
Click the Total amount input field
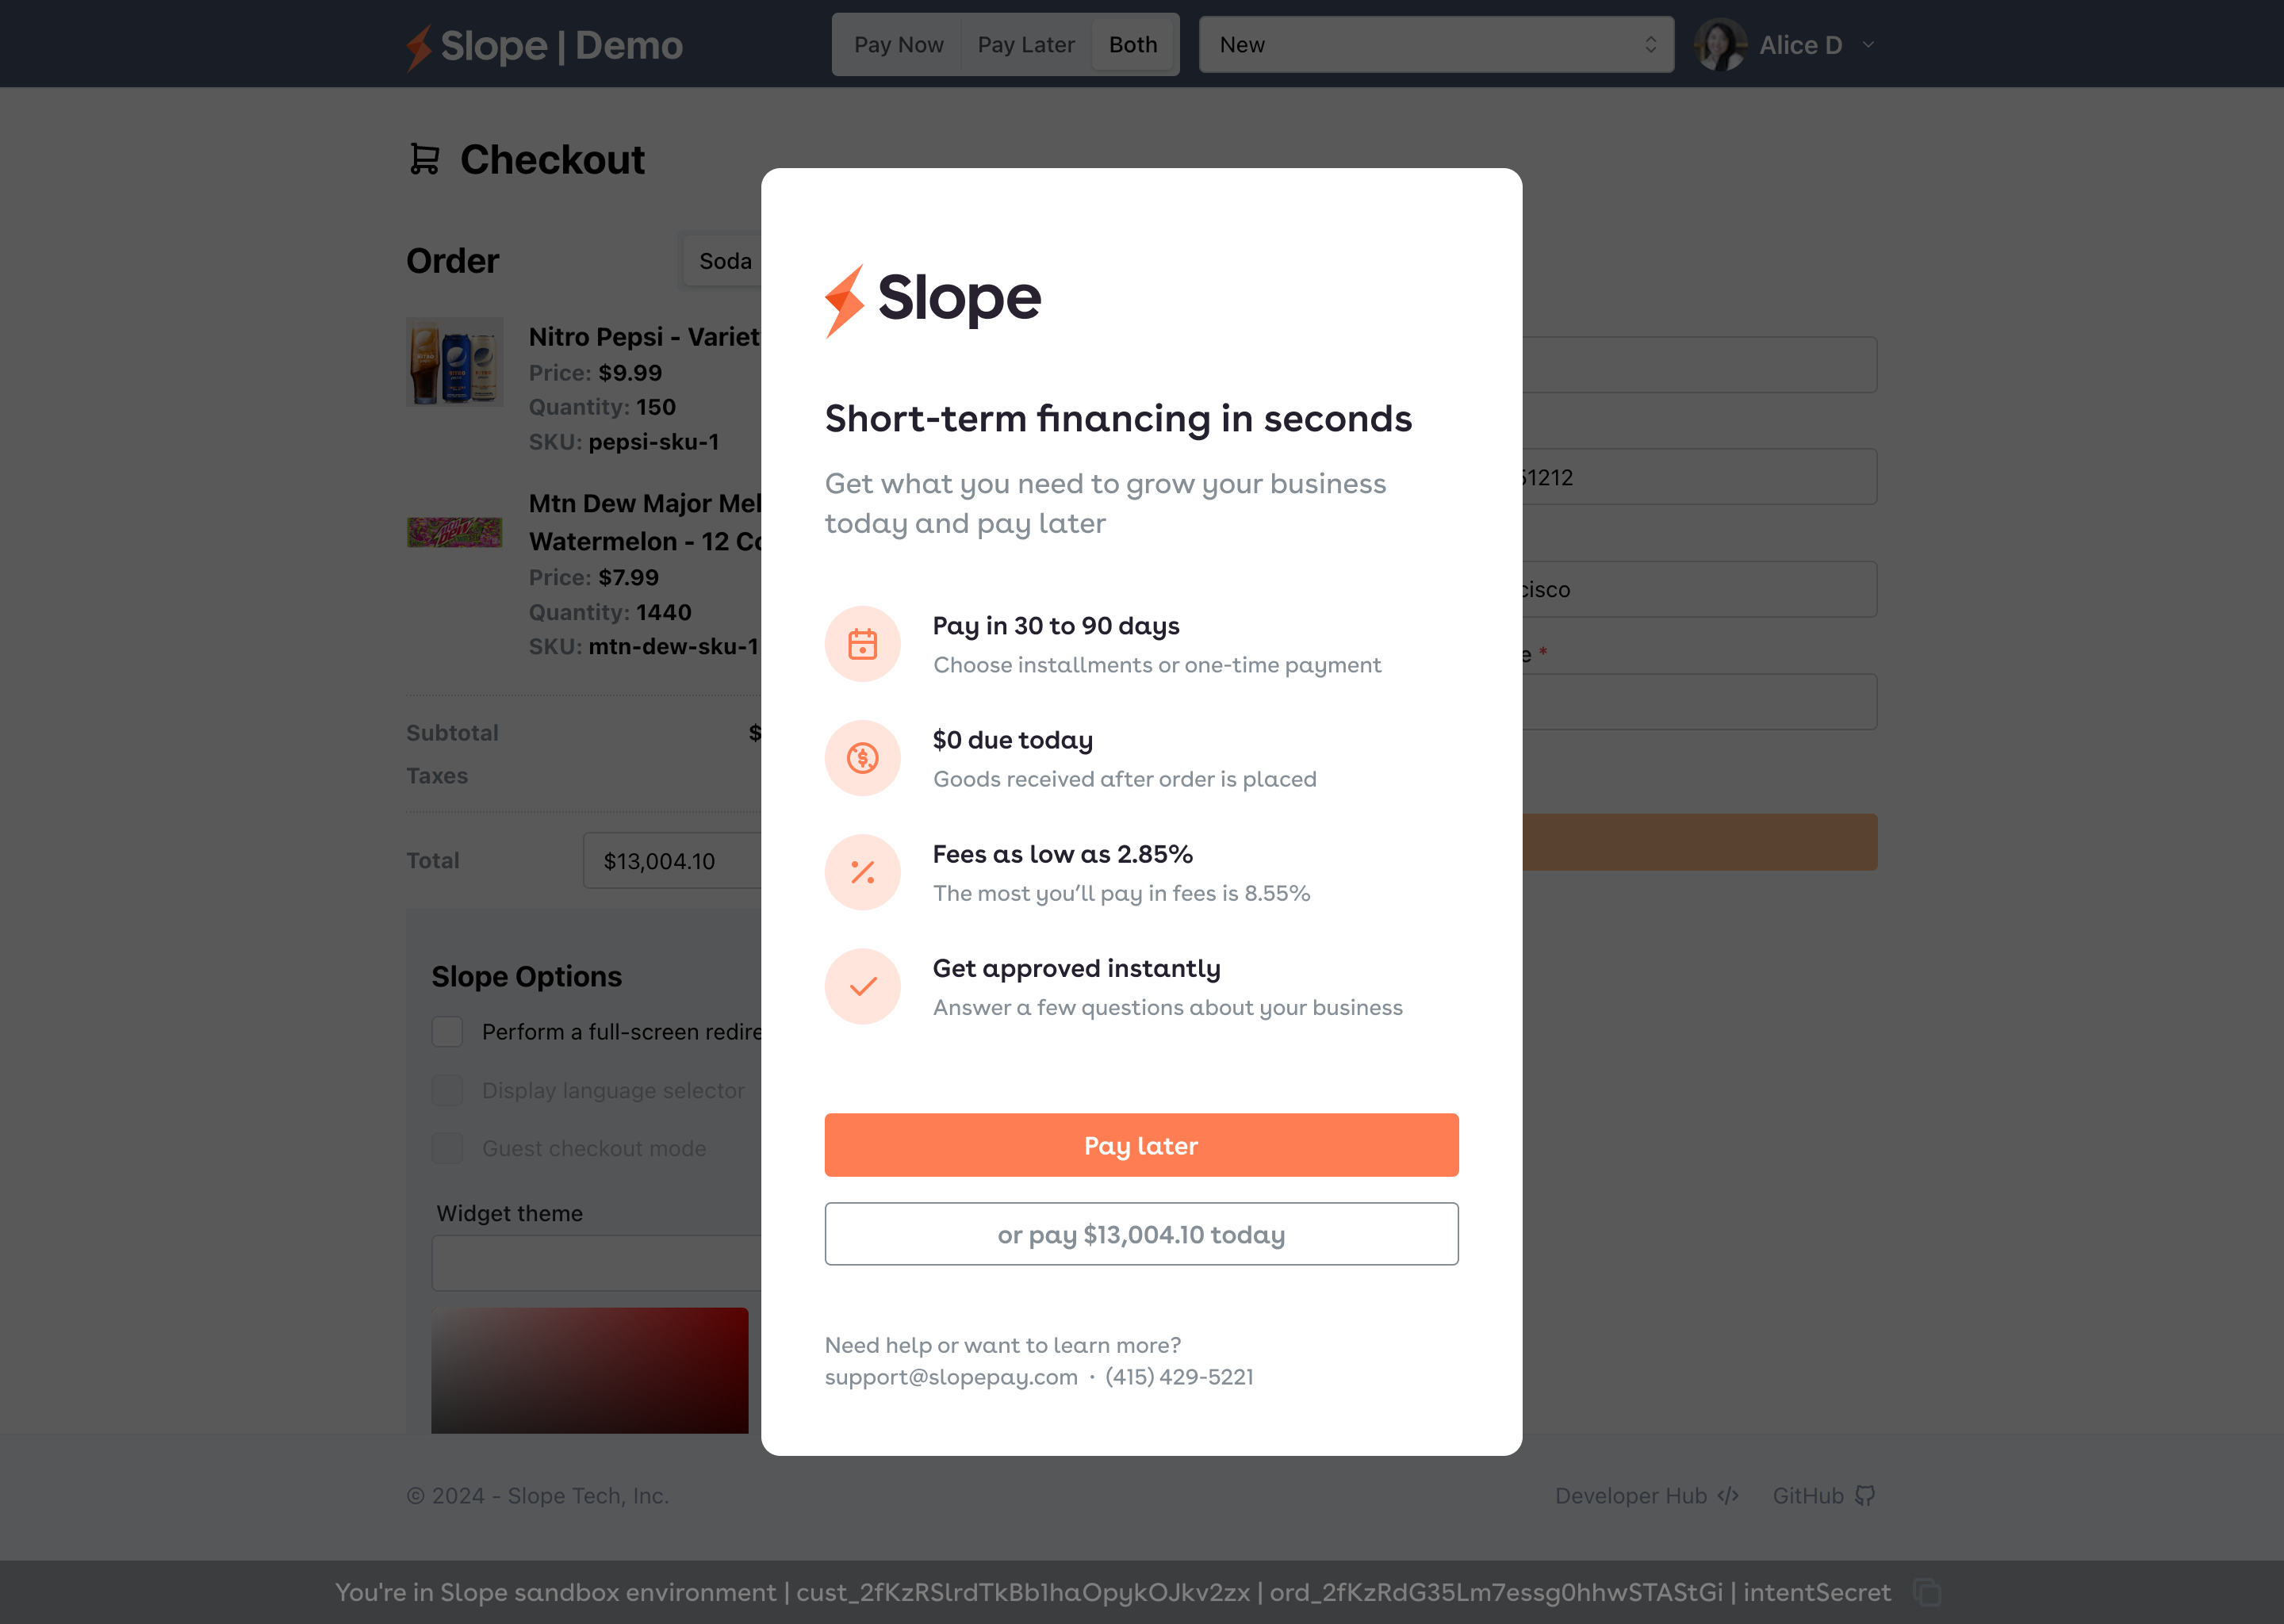pos(672,861)
